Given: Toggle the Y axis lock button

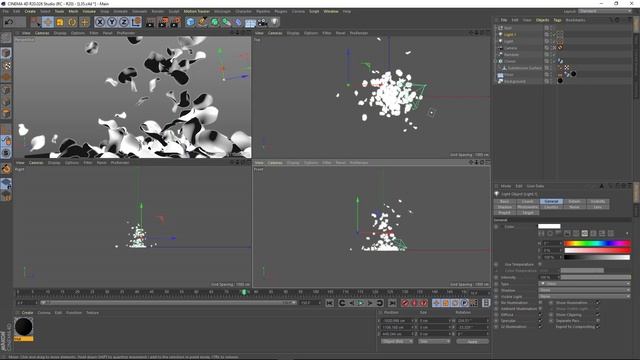Looking at the screenshot, I should 112,22.
